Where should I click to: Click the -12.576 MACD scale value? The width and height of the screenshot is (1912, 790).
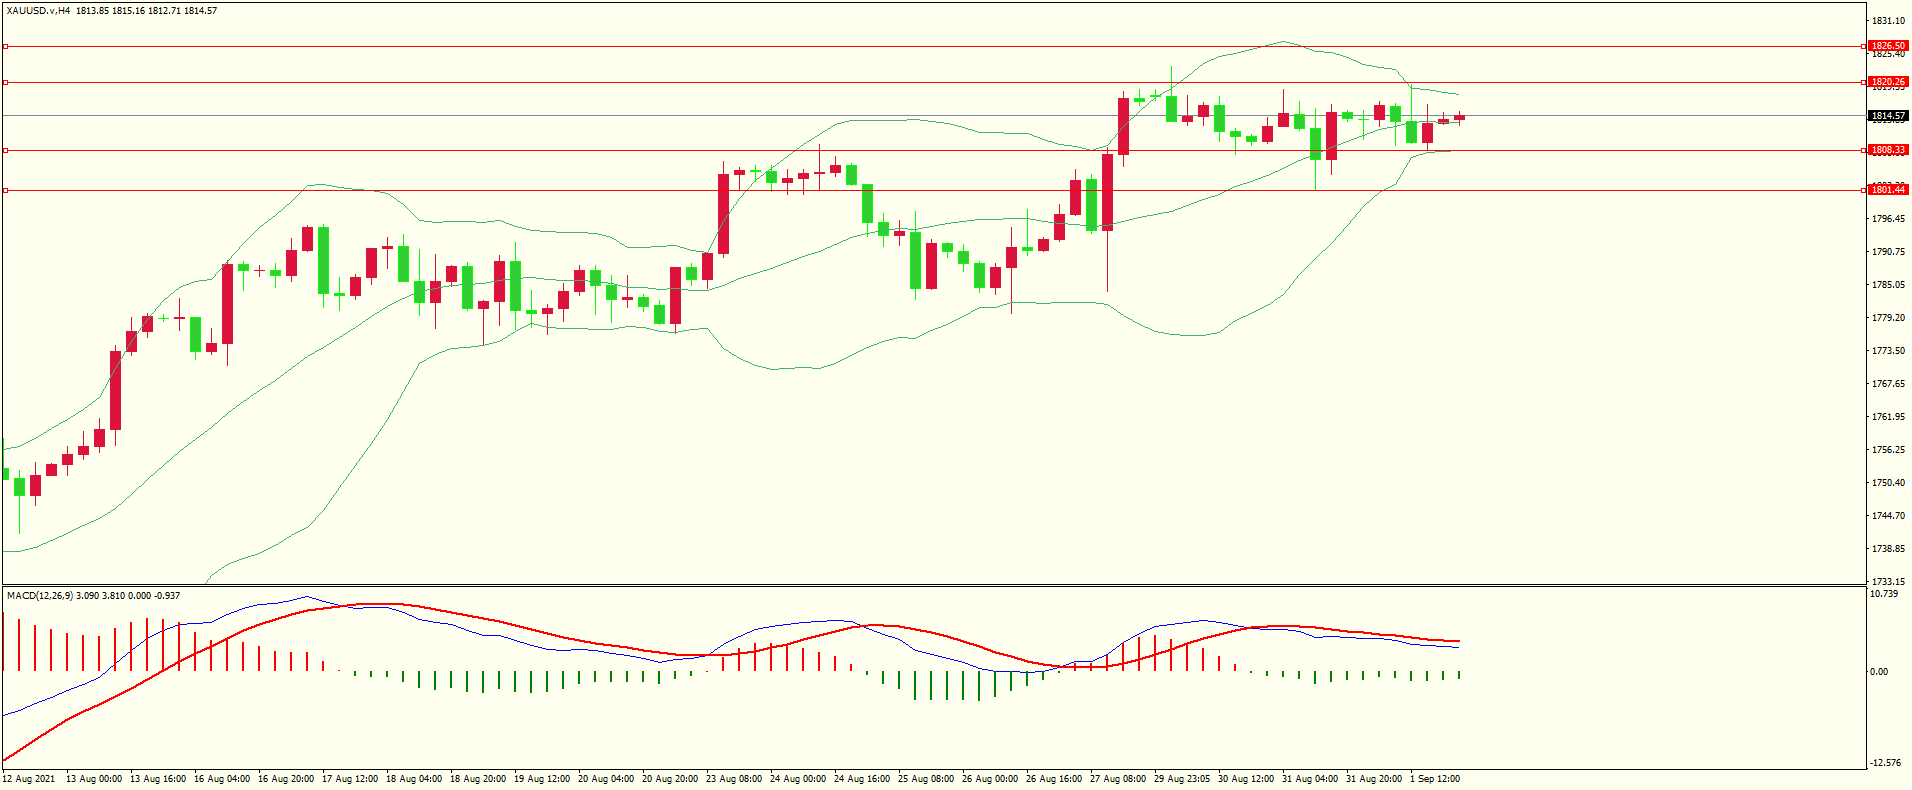point(1886,763)
